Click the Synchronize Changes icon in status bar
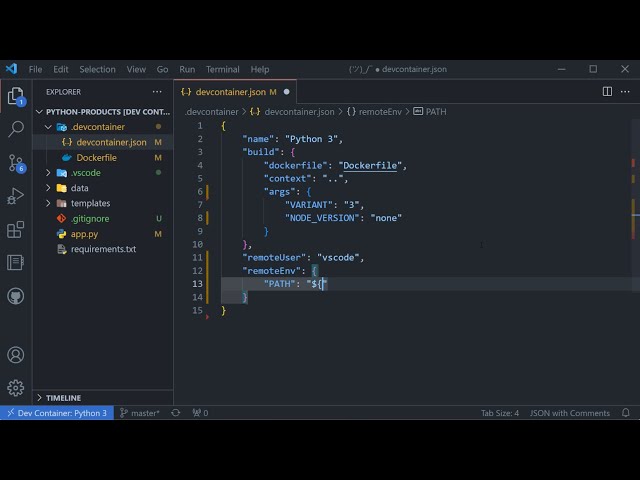Screen dimensions: 640x480 176,413
